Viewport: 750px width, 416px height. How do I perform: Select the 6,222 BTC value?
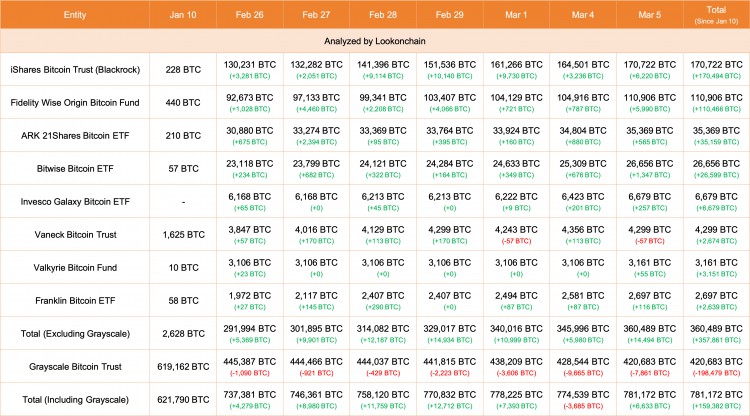click(516, 197)
